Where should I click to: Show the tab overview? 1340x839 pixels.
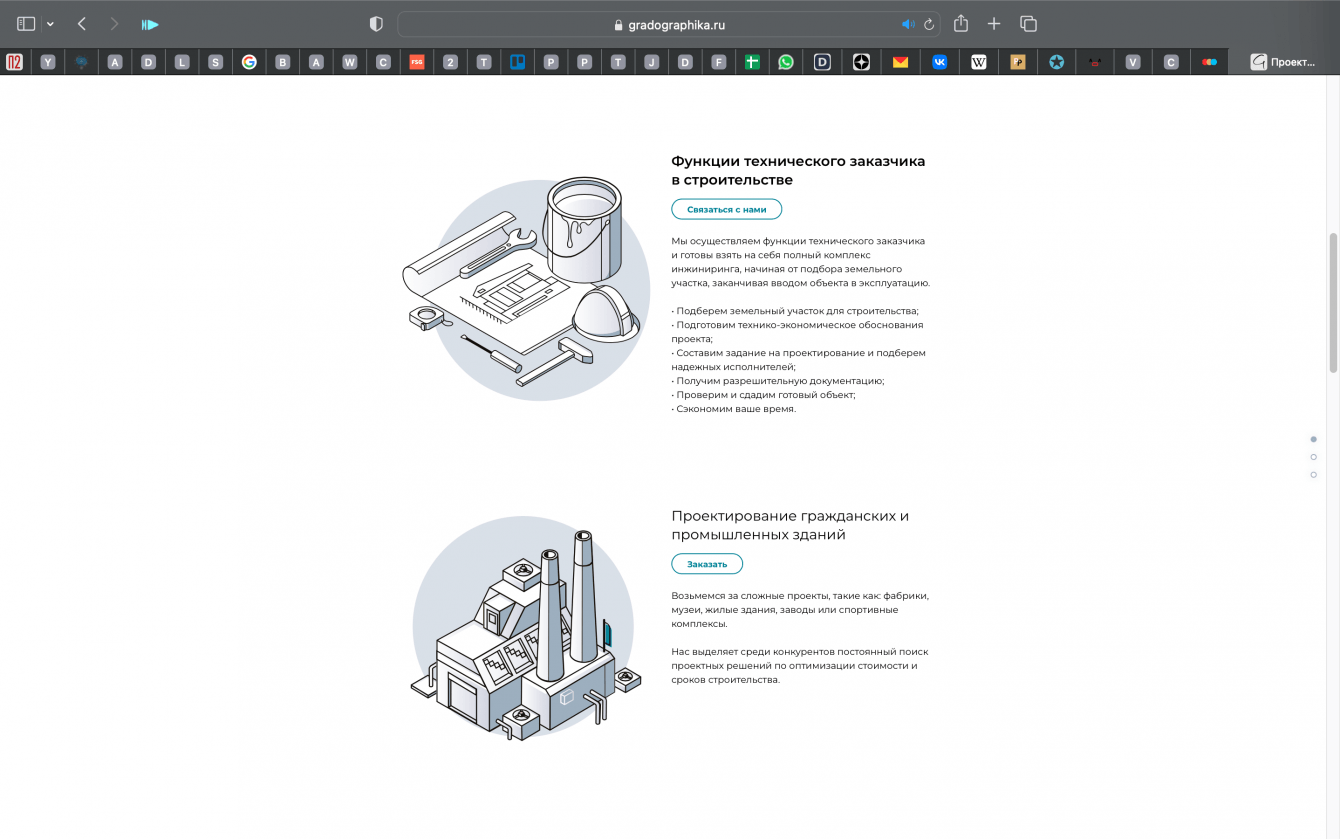coord(1028,24)
